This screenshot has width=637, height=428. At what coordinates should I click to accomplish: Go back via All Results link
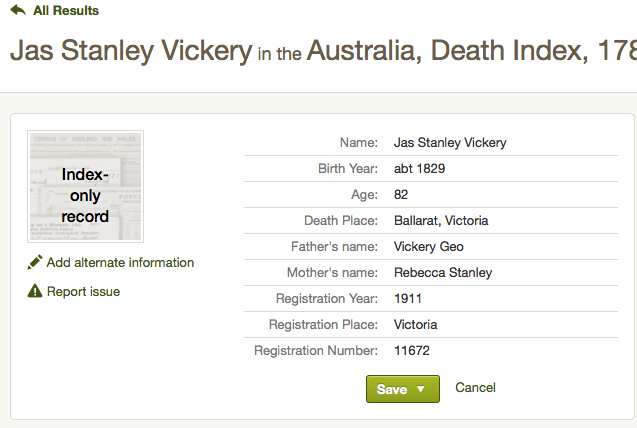pos(65,11)
